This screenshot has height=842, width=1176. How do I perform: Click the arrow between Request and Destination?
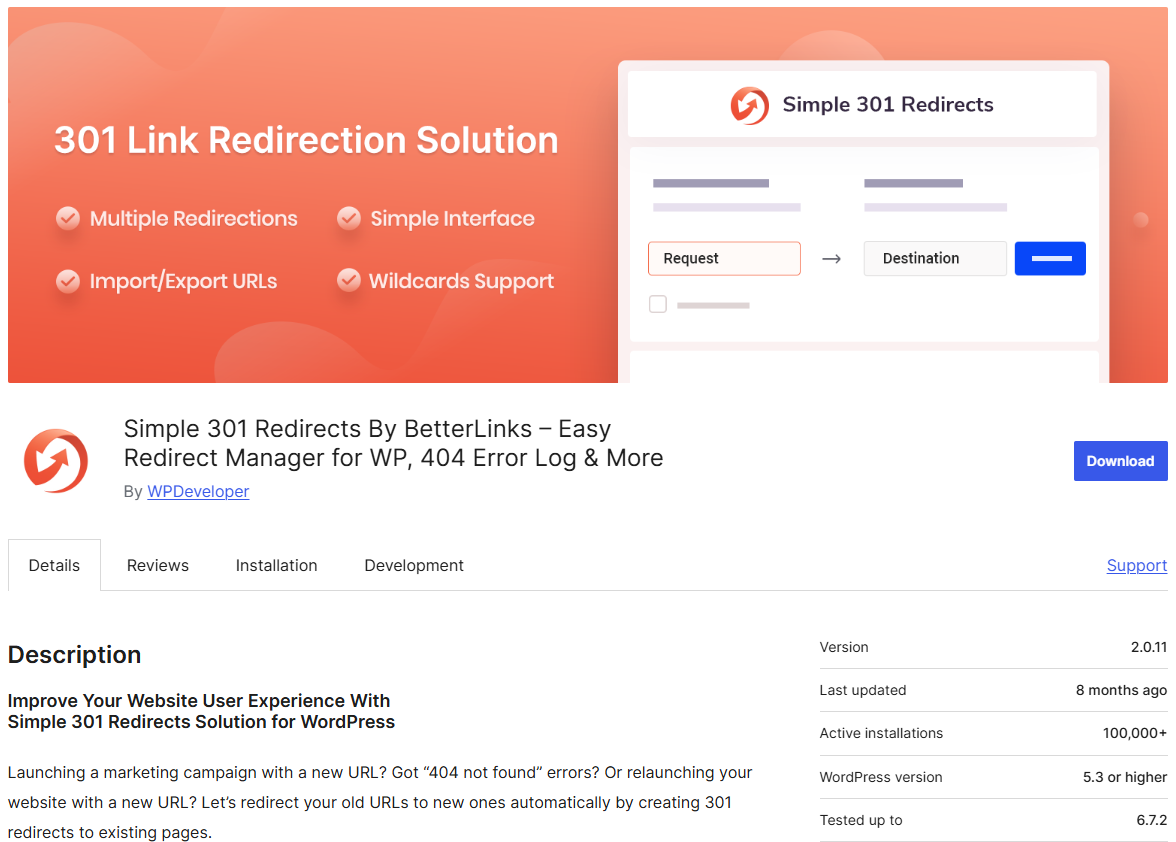tap(832, 259)
